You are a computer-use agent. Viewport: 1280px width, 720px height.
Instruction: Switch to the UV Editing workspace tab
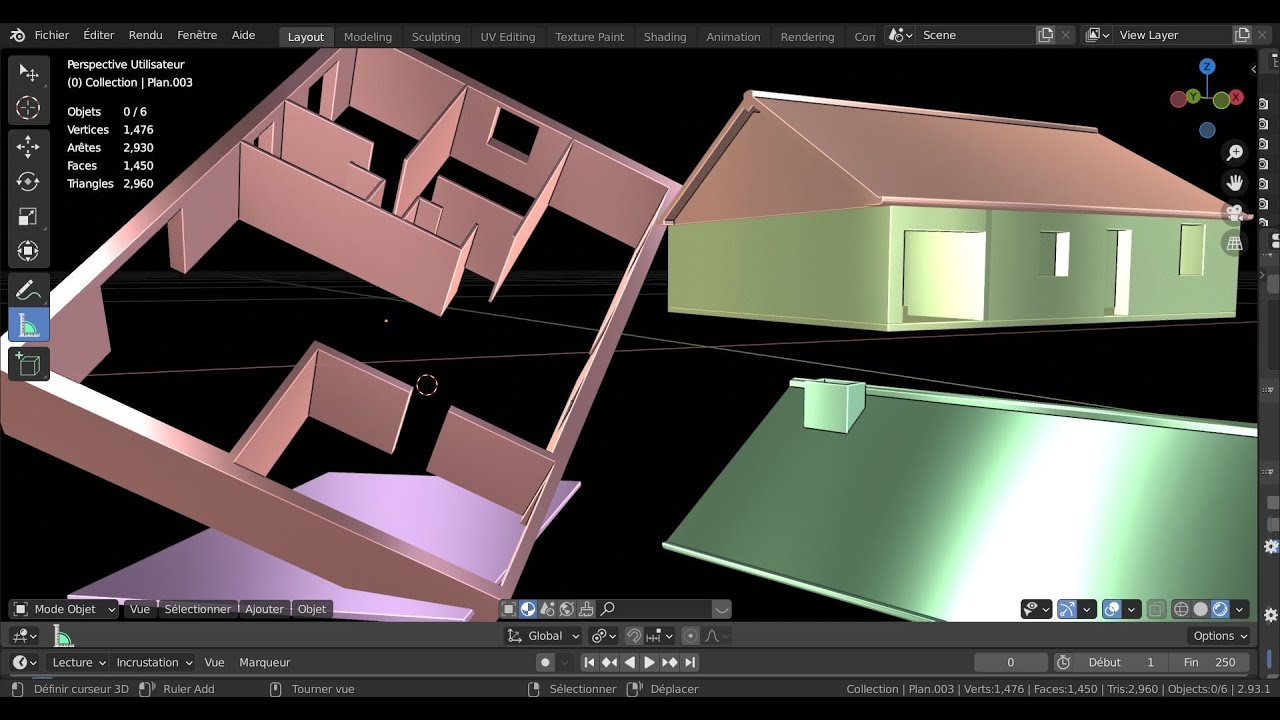[x=508, y=37]
